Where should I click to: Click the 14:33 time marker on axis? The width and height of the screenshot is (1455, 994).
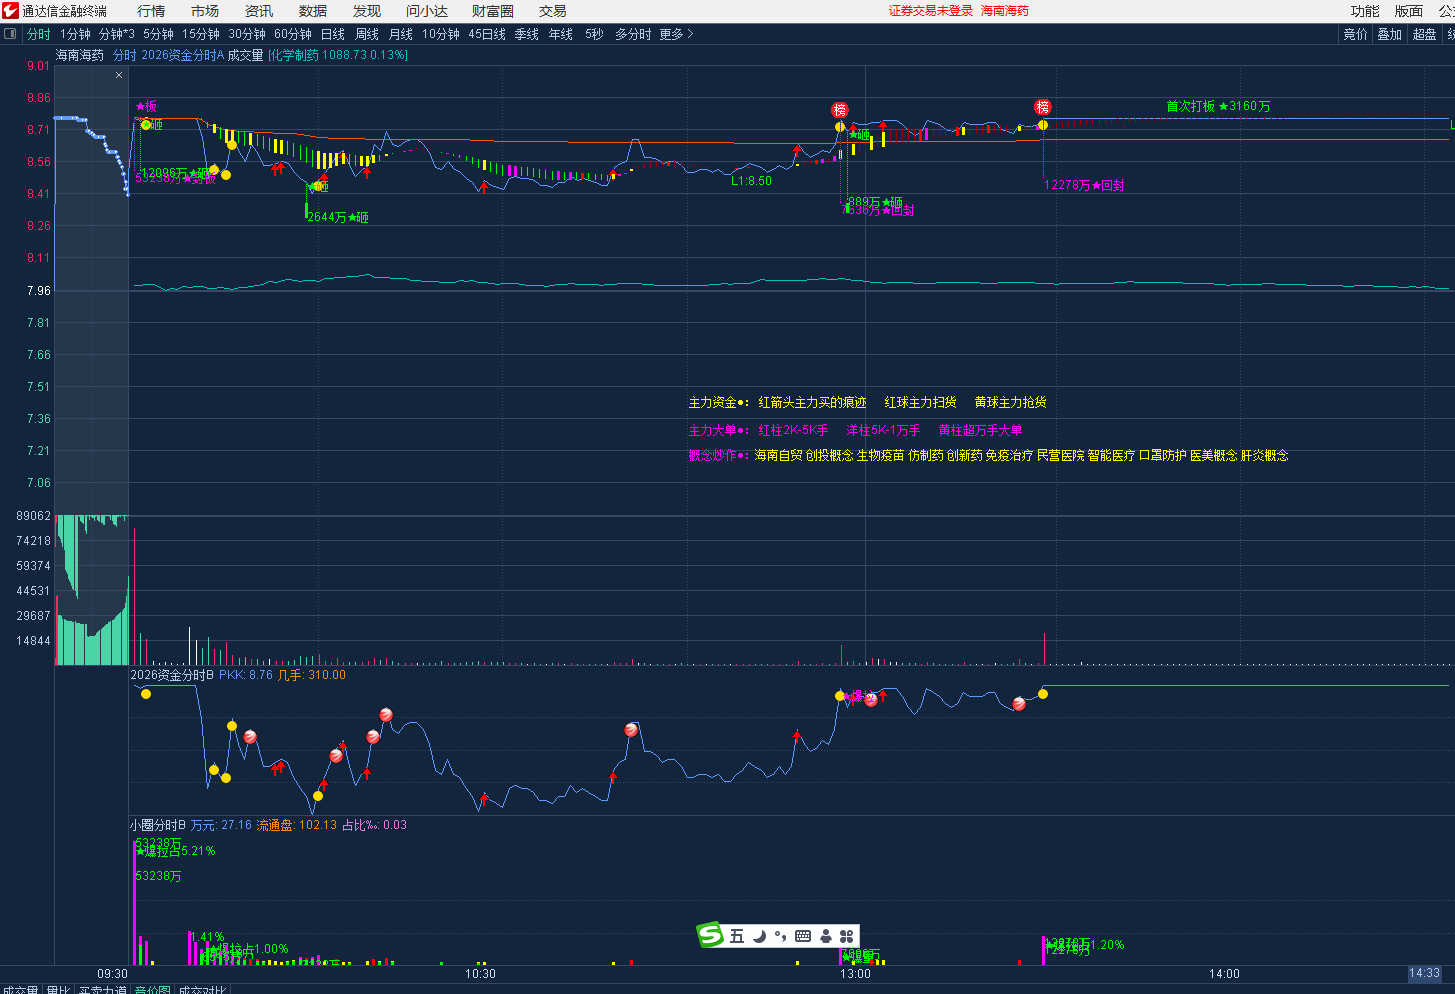[1424, 973]
